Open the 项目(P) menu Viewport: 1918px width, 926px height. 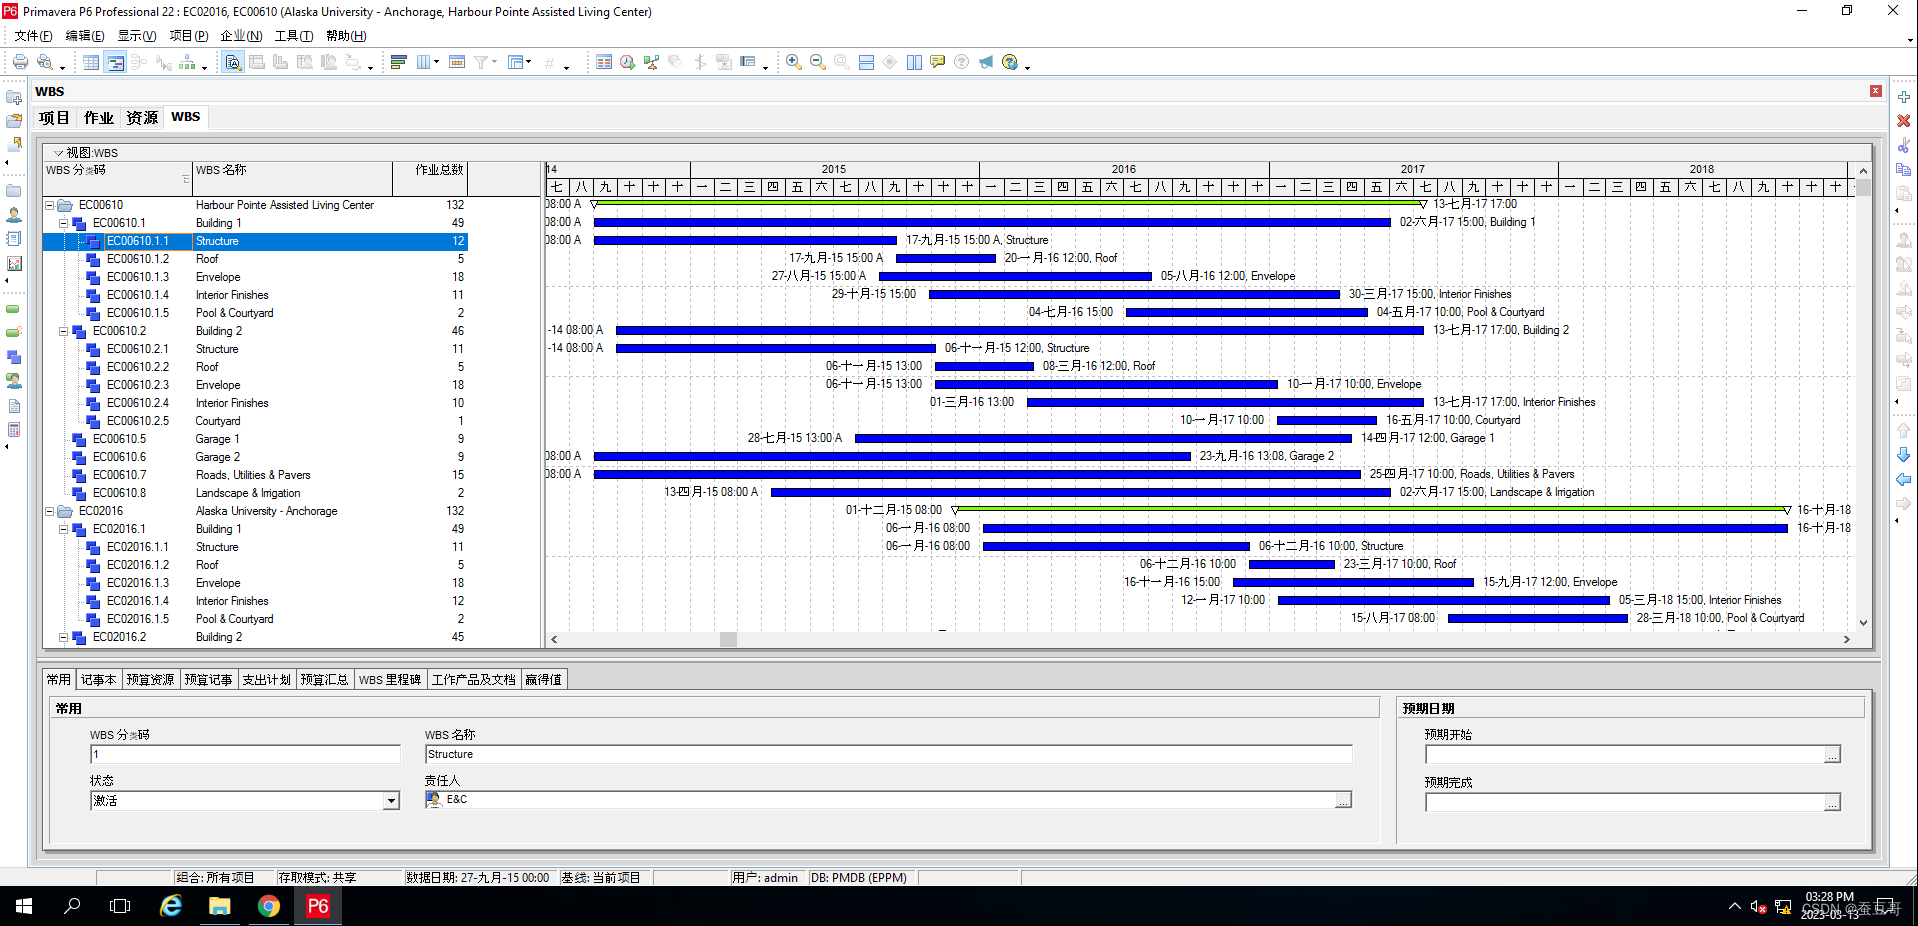coord(189,36)
